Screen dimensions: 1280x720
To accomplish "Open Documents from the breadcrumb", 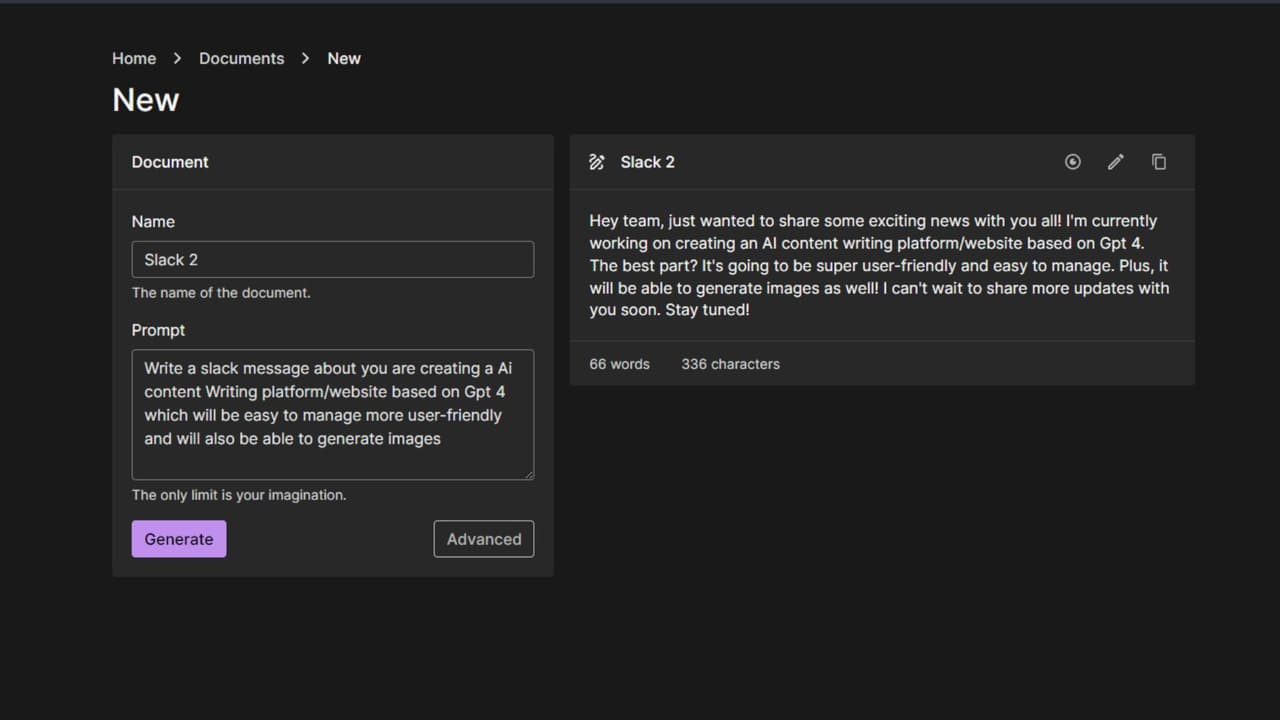I will (241, 59).
